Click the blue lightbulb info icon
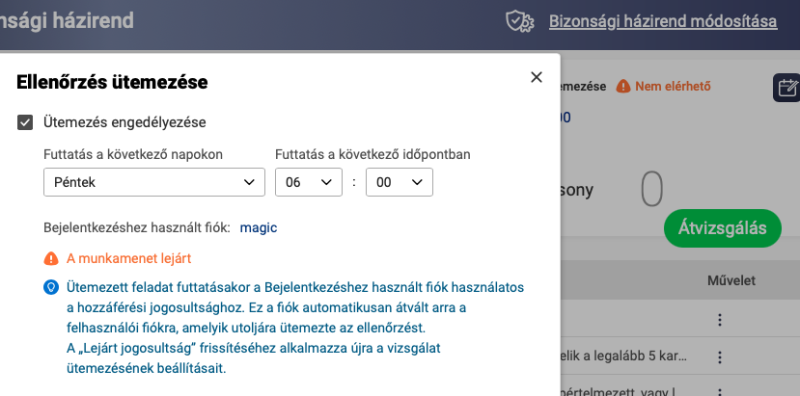This screenshot has height=396, width=800. click(x=51, y=287)
